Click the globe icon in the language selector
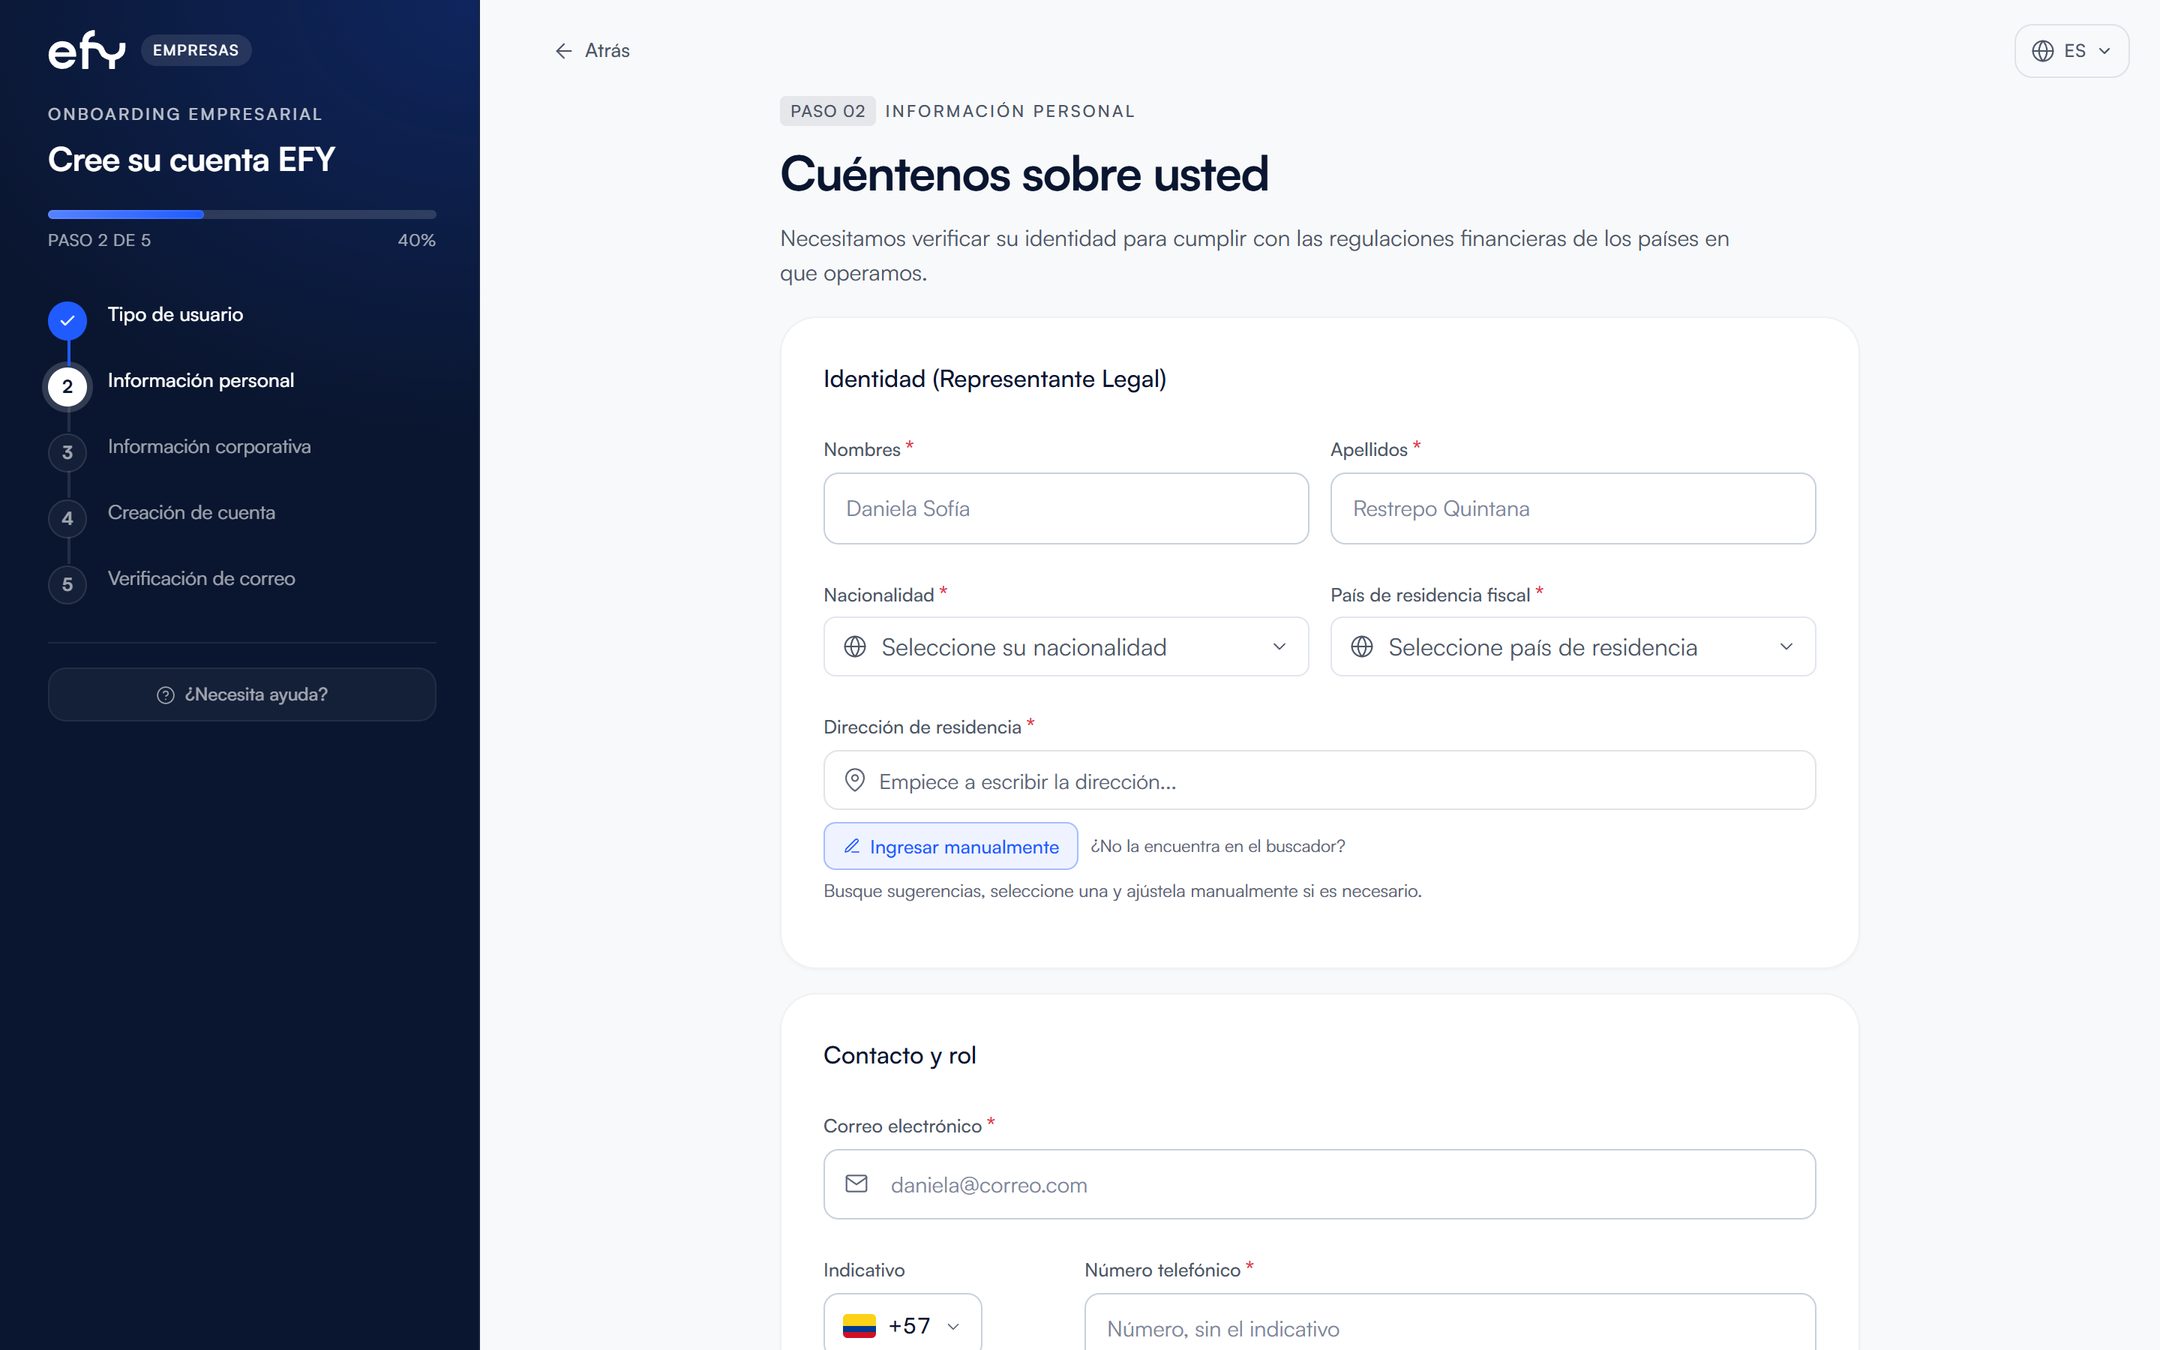This screenshot has height=1350, width=2160. [x=2043, y=51]
